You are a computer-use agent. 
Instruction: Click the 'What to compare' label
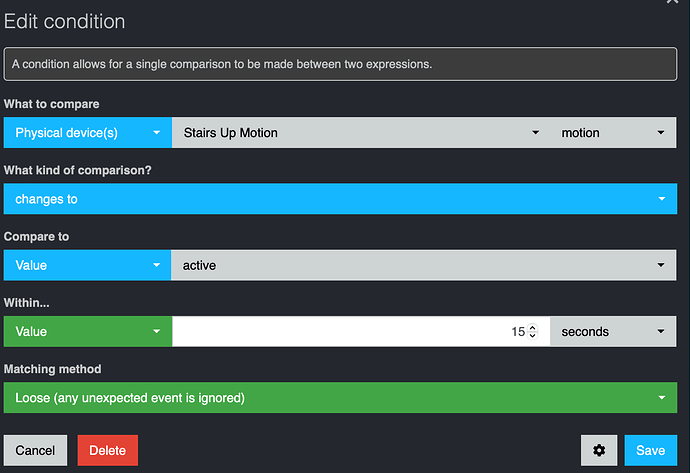[51, 104]
